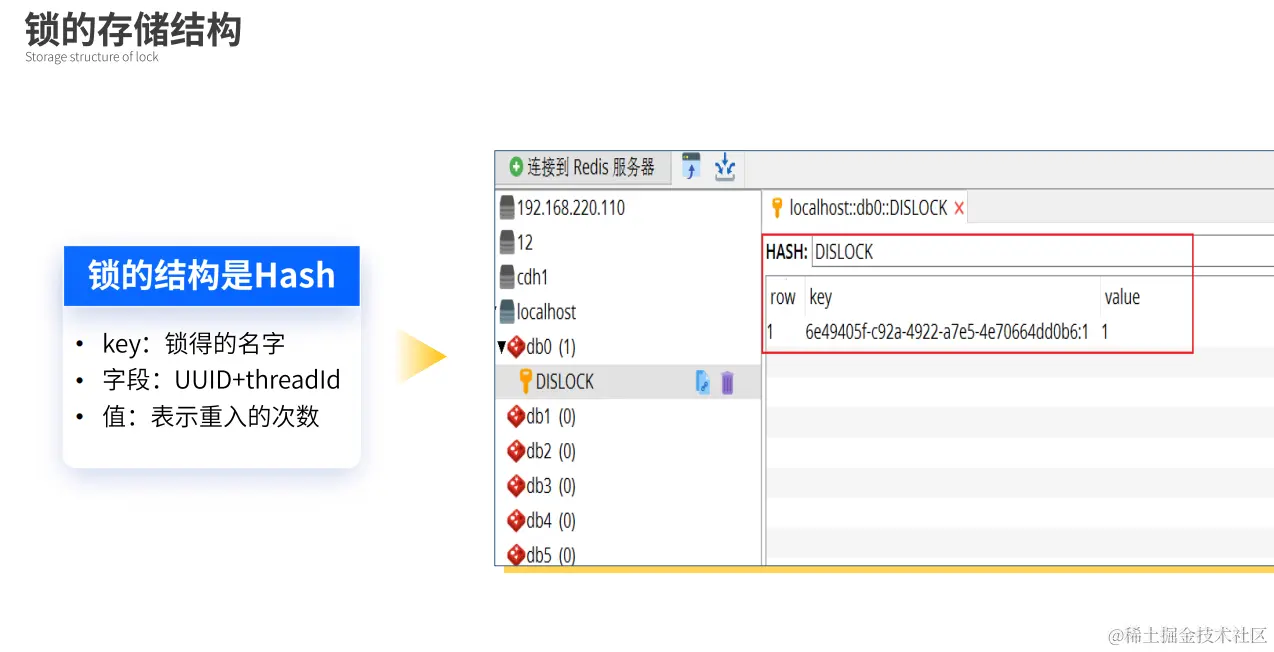This screenshot has width=1274, height=652.
Task: Select the localhost server entry
Action: [x=546, y=312]
